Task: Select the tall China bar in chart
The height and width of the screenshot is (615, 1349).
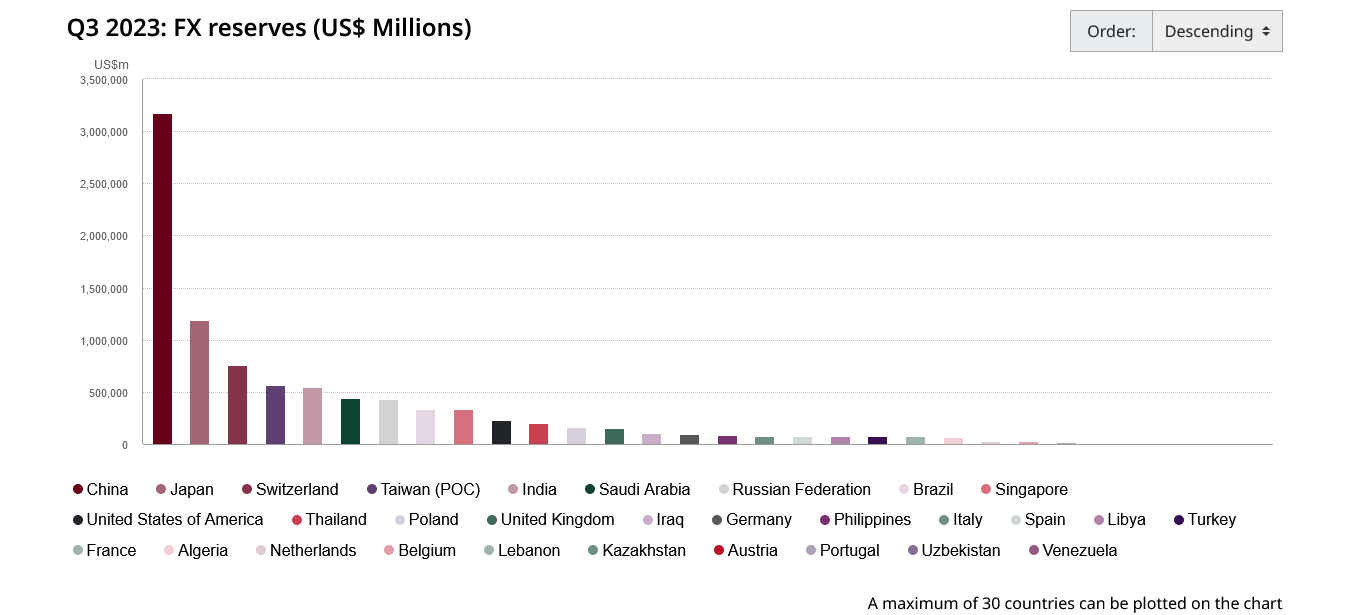Action: tap(162, 279)
